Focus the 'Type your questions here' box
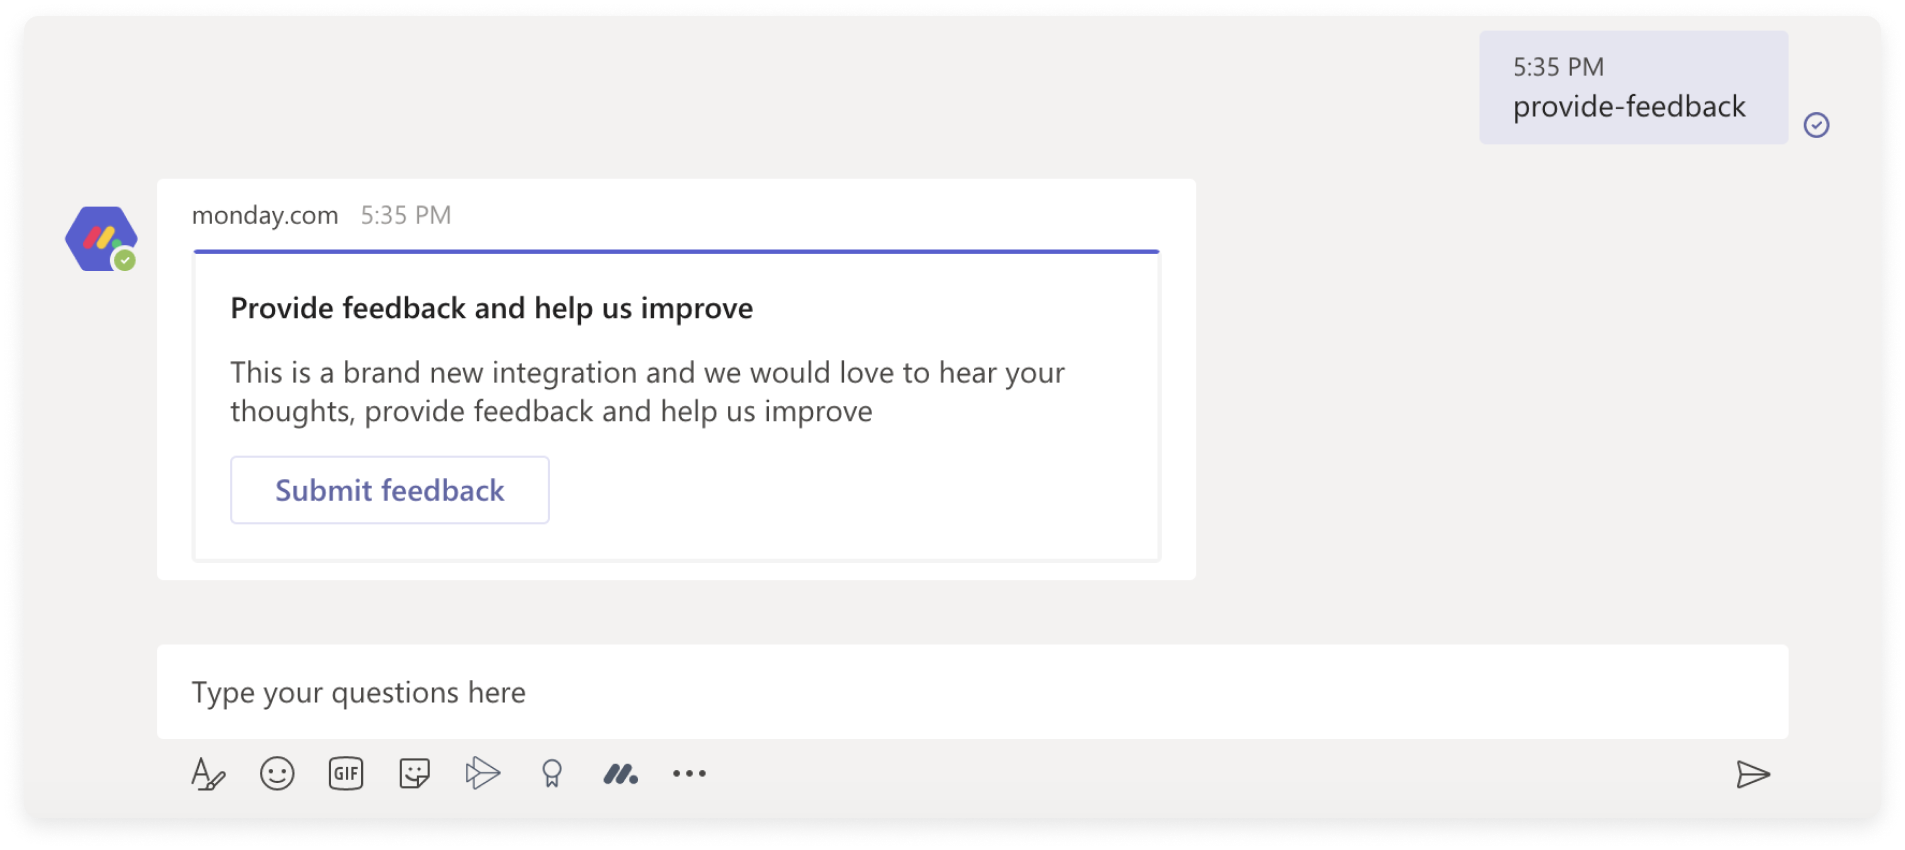This screenshot has width=1905, height=850. click(x=972, y=692)
